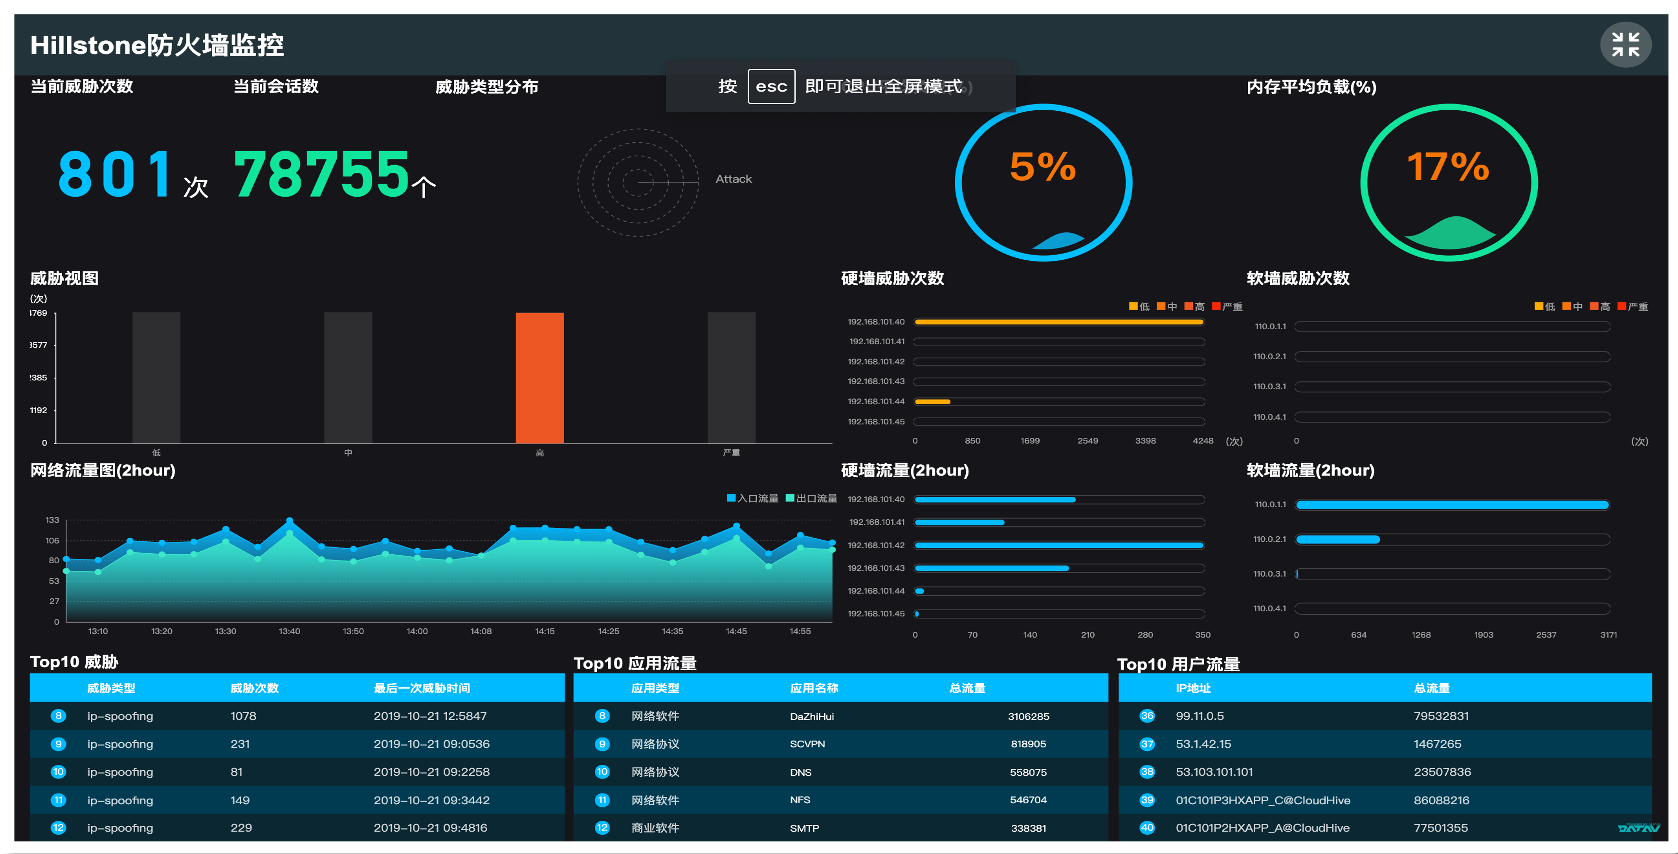1678x854 pixels.
Task: Toggle 高 legend in 硬墙威胁次数 chart
Action: [1194, 306]
